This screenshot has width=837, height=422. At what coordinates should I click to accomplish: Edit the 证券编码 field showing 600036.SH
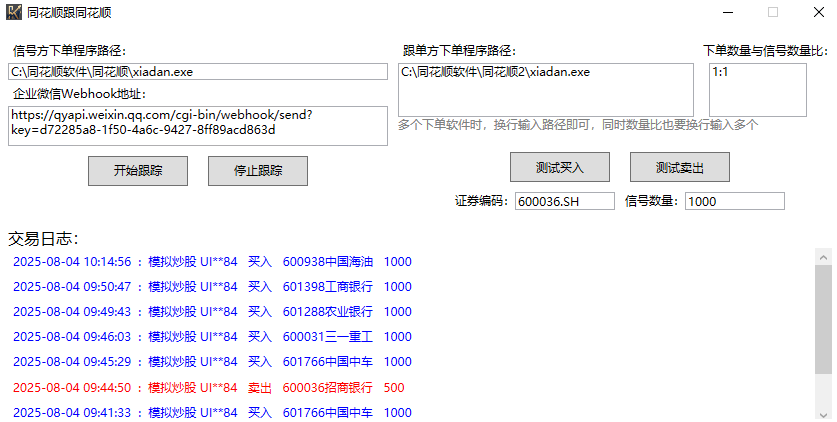tap(565, 201)
